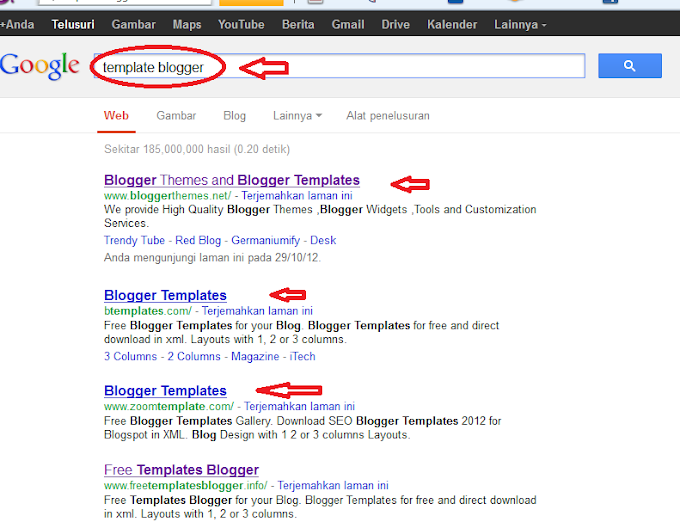Screen dimensions: 680x522
Task: Select Telusuri in the black navigation bar
Action: [x=73, y=24]
